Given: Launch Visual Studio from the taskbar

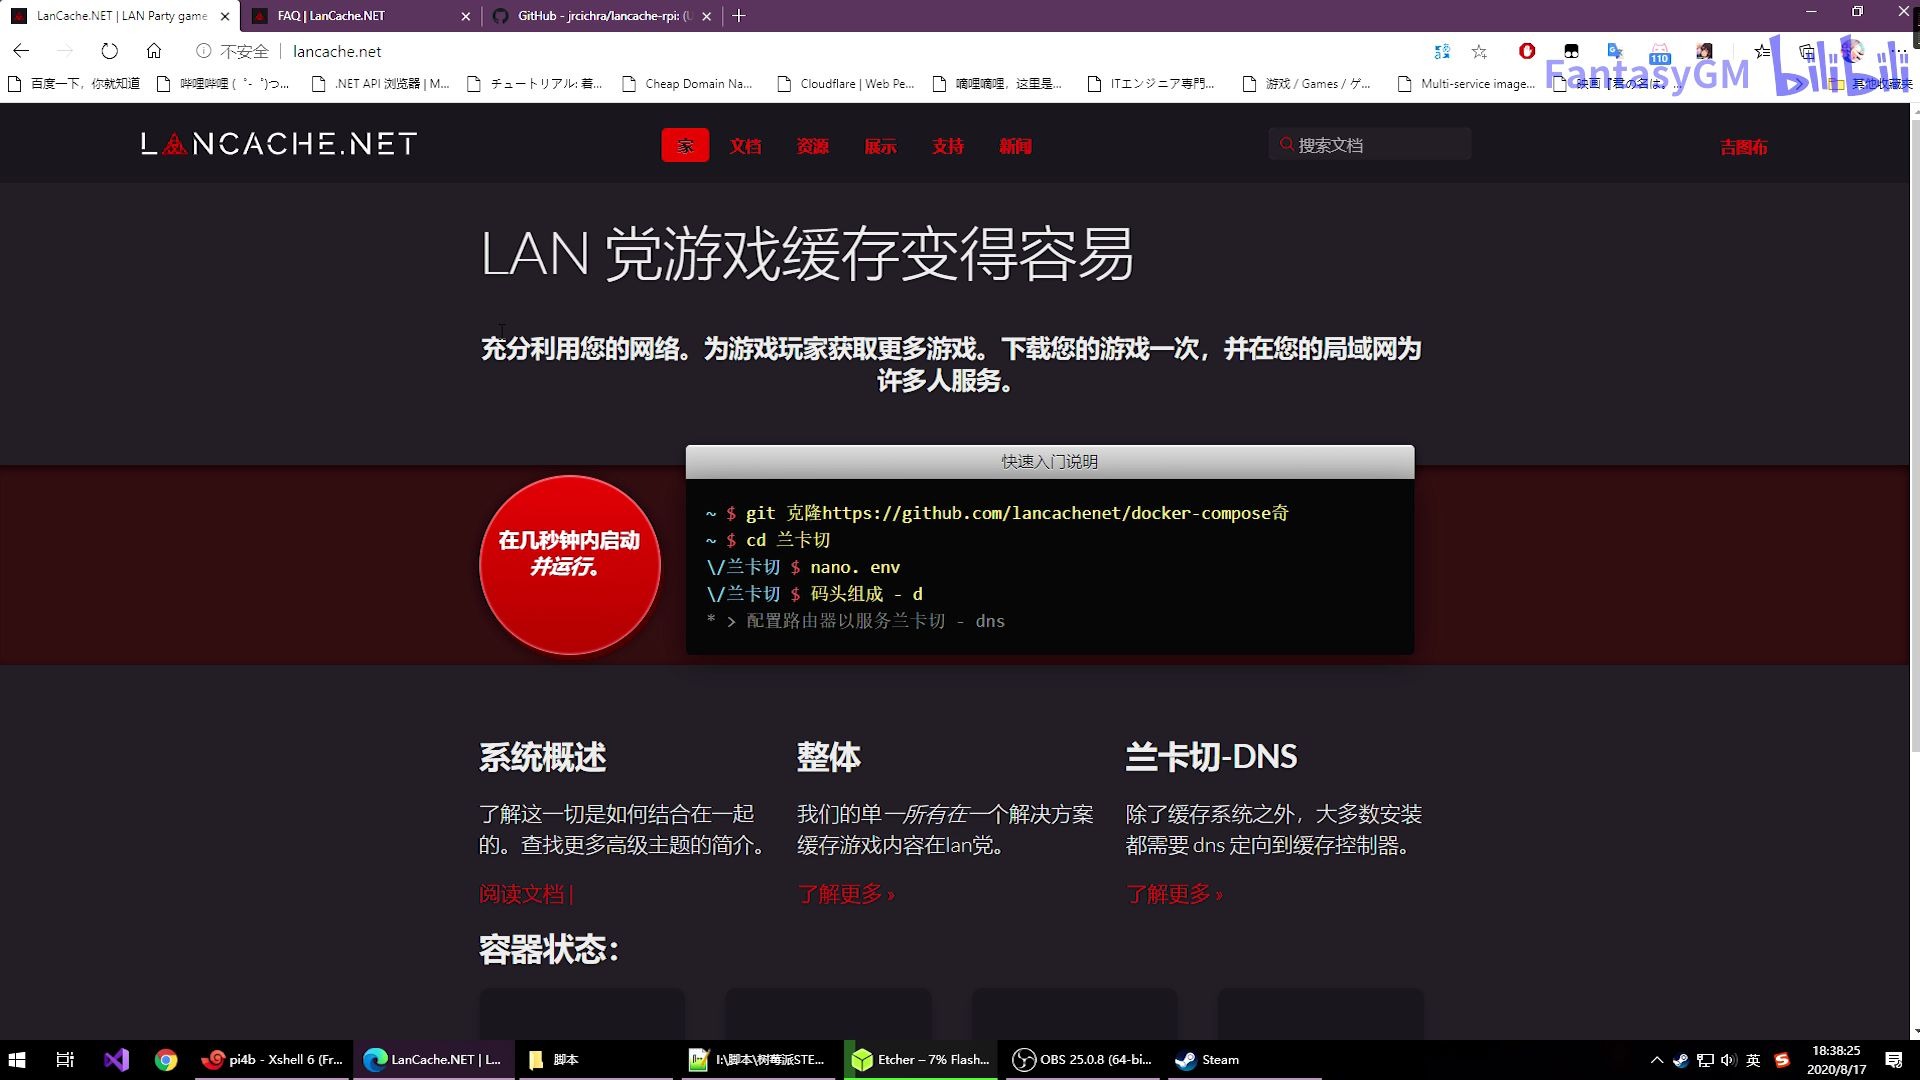Looking at the screenshot, I should pyautogui.click(x=116, y=1060).
